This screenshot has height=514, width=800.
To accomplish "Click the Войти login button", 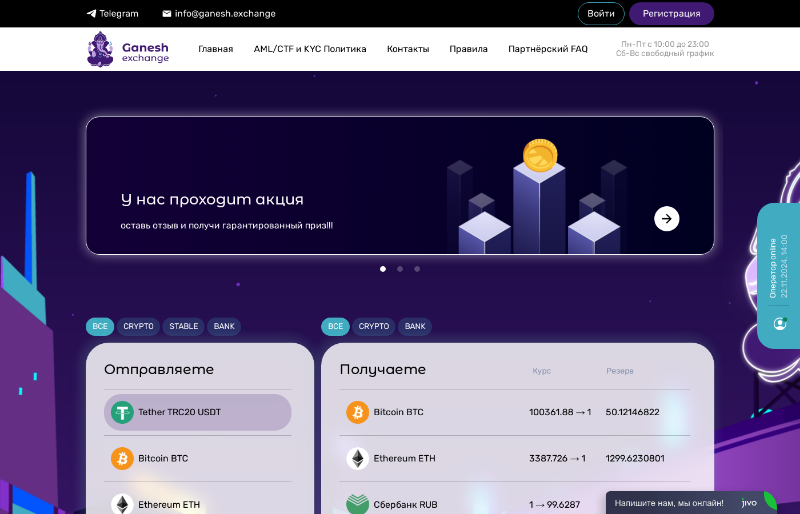I will pos(601,14).
